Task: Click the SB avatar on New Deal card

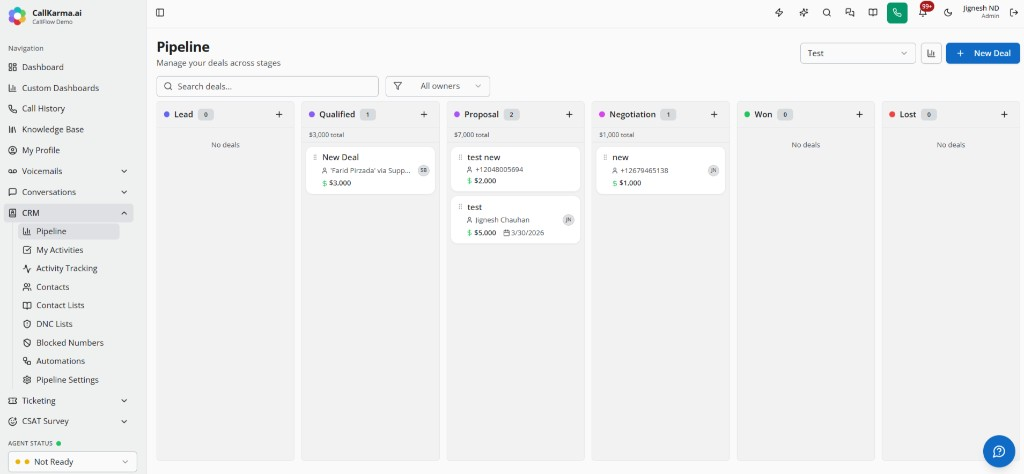Action: (423, 170)
